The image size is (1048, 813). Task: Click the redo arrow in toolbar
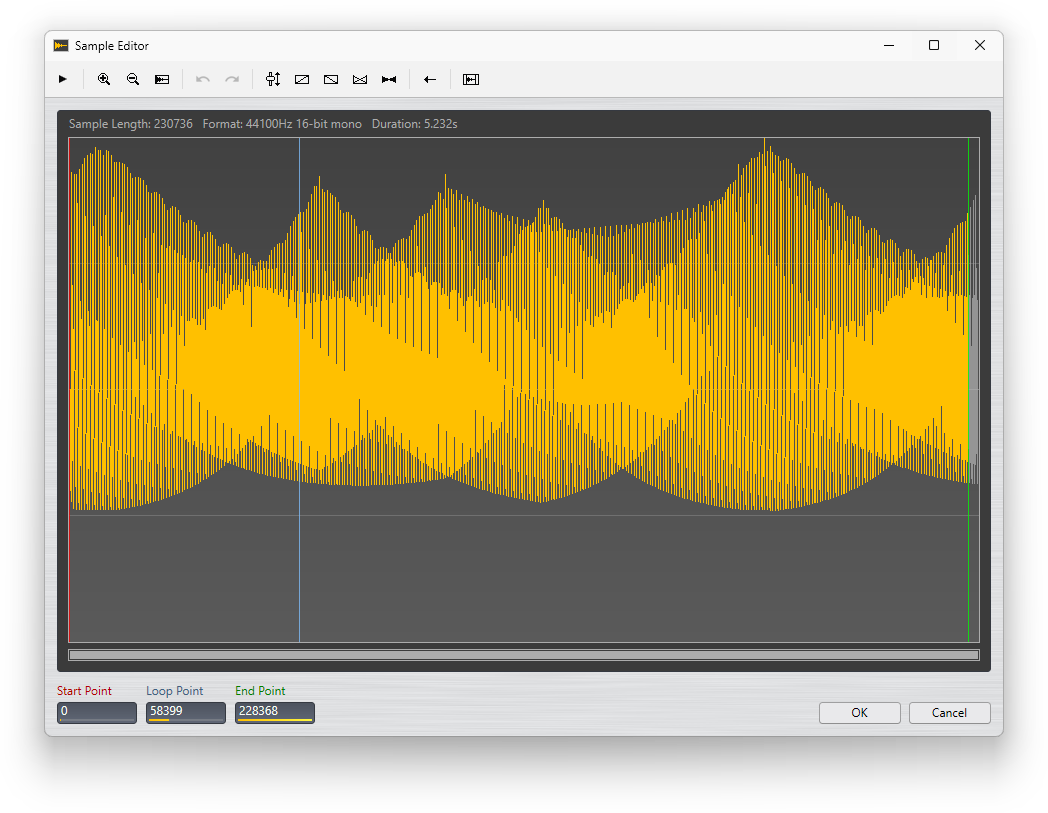[x=232, y=79]
